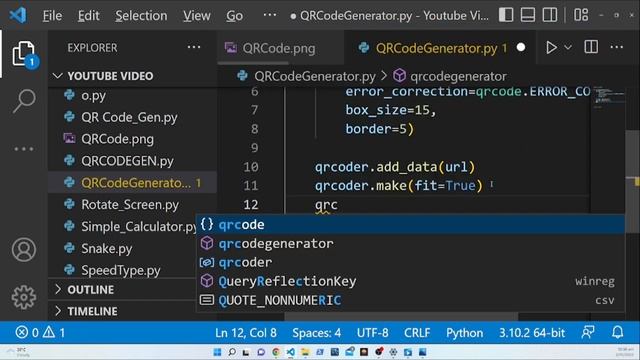Open Snake.py in the file explorer
Viewport: 640px width, 360px height.
[107, 248]
